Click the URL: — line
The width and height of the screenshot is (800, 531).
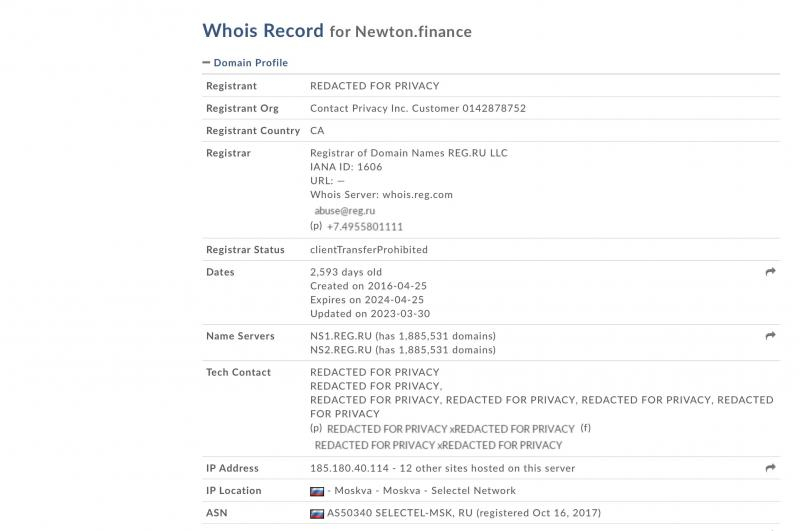(327, 181)
